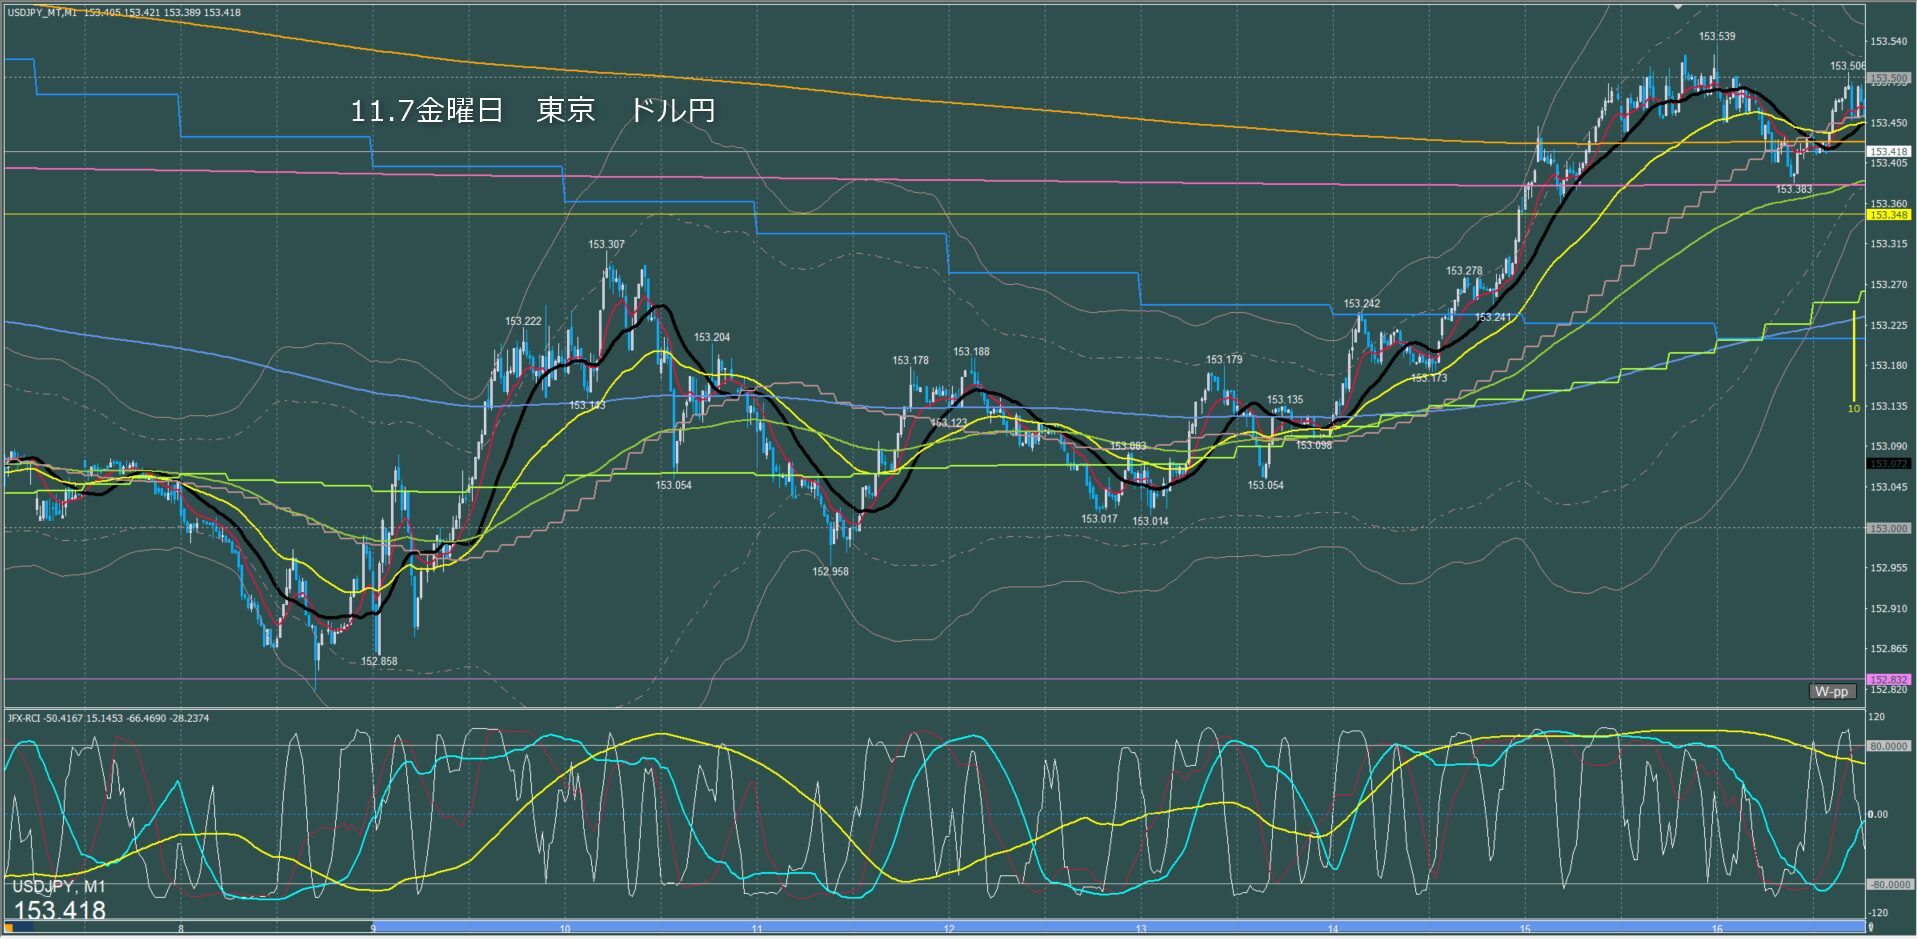
Task: Select the yellow 10 vertical marker
Action: (x=1853, y=408)
